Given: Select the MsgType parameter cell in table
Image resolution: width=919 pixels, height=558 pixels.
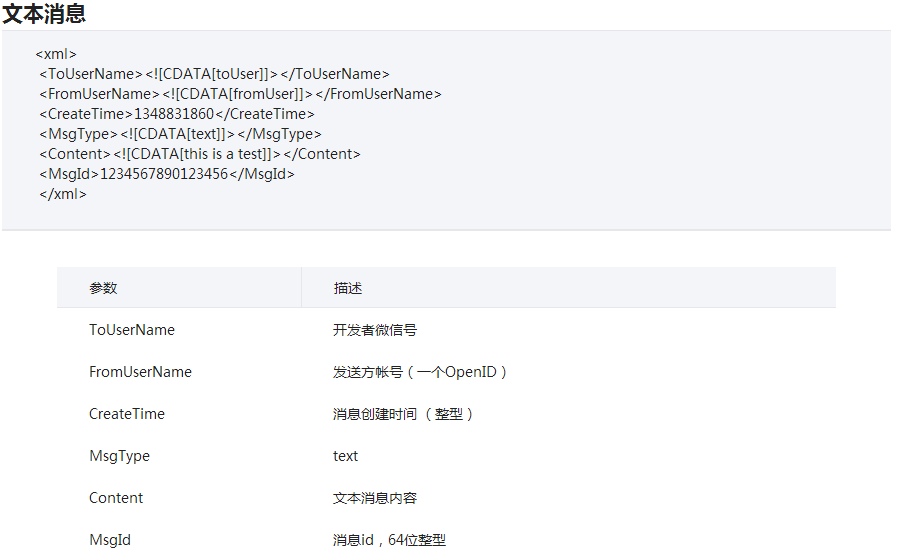Looking at the screenshot, I should 120,456.
